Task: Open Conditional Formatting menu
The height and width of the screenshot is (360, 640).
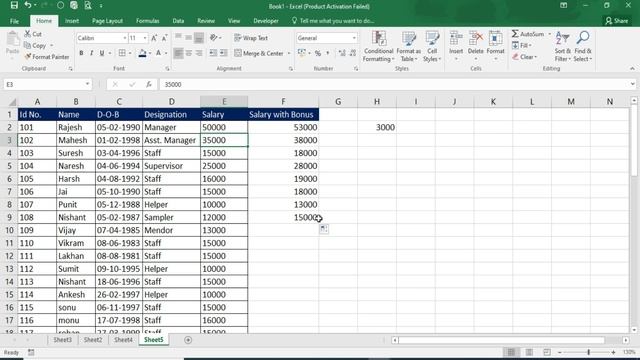Action: pyautogui.click(x=378, y=46)
